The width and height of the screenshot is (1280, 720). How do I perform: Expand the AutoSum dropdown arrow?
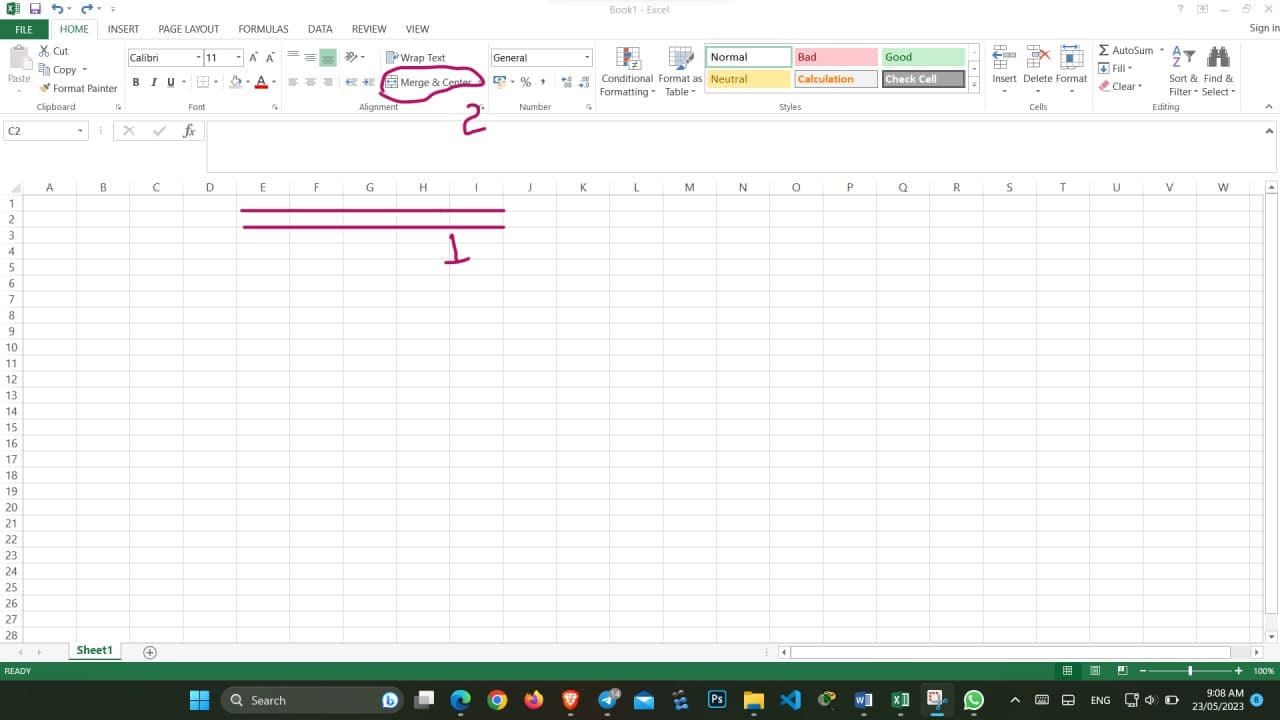[1162, 50]
